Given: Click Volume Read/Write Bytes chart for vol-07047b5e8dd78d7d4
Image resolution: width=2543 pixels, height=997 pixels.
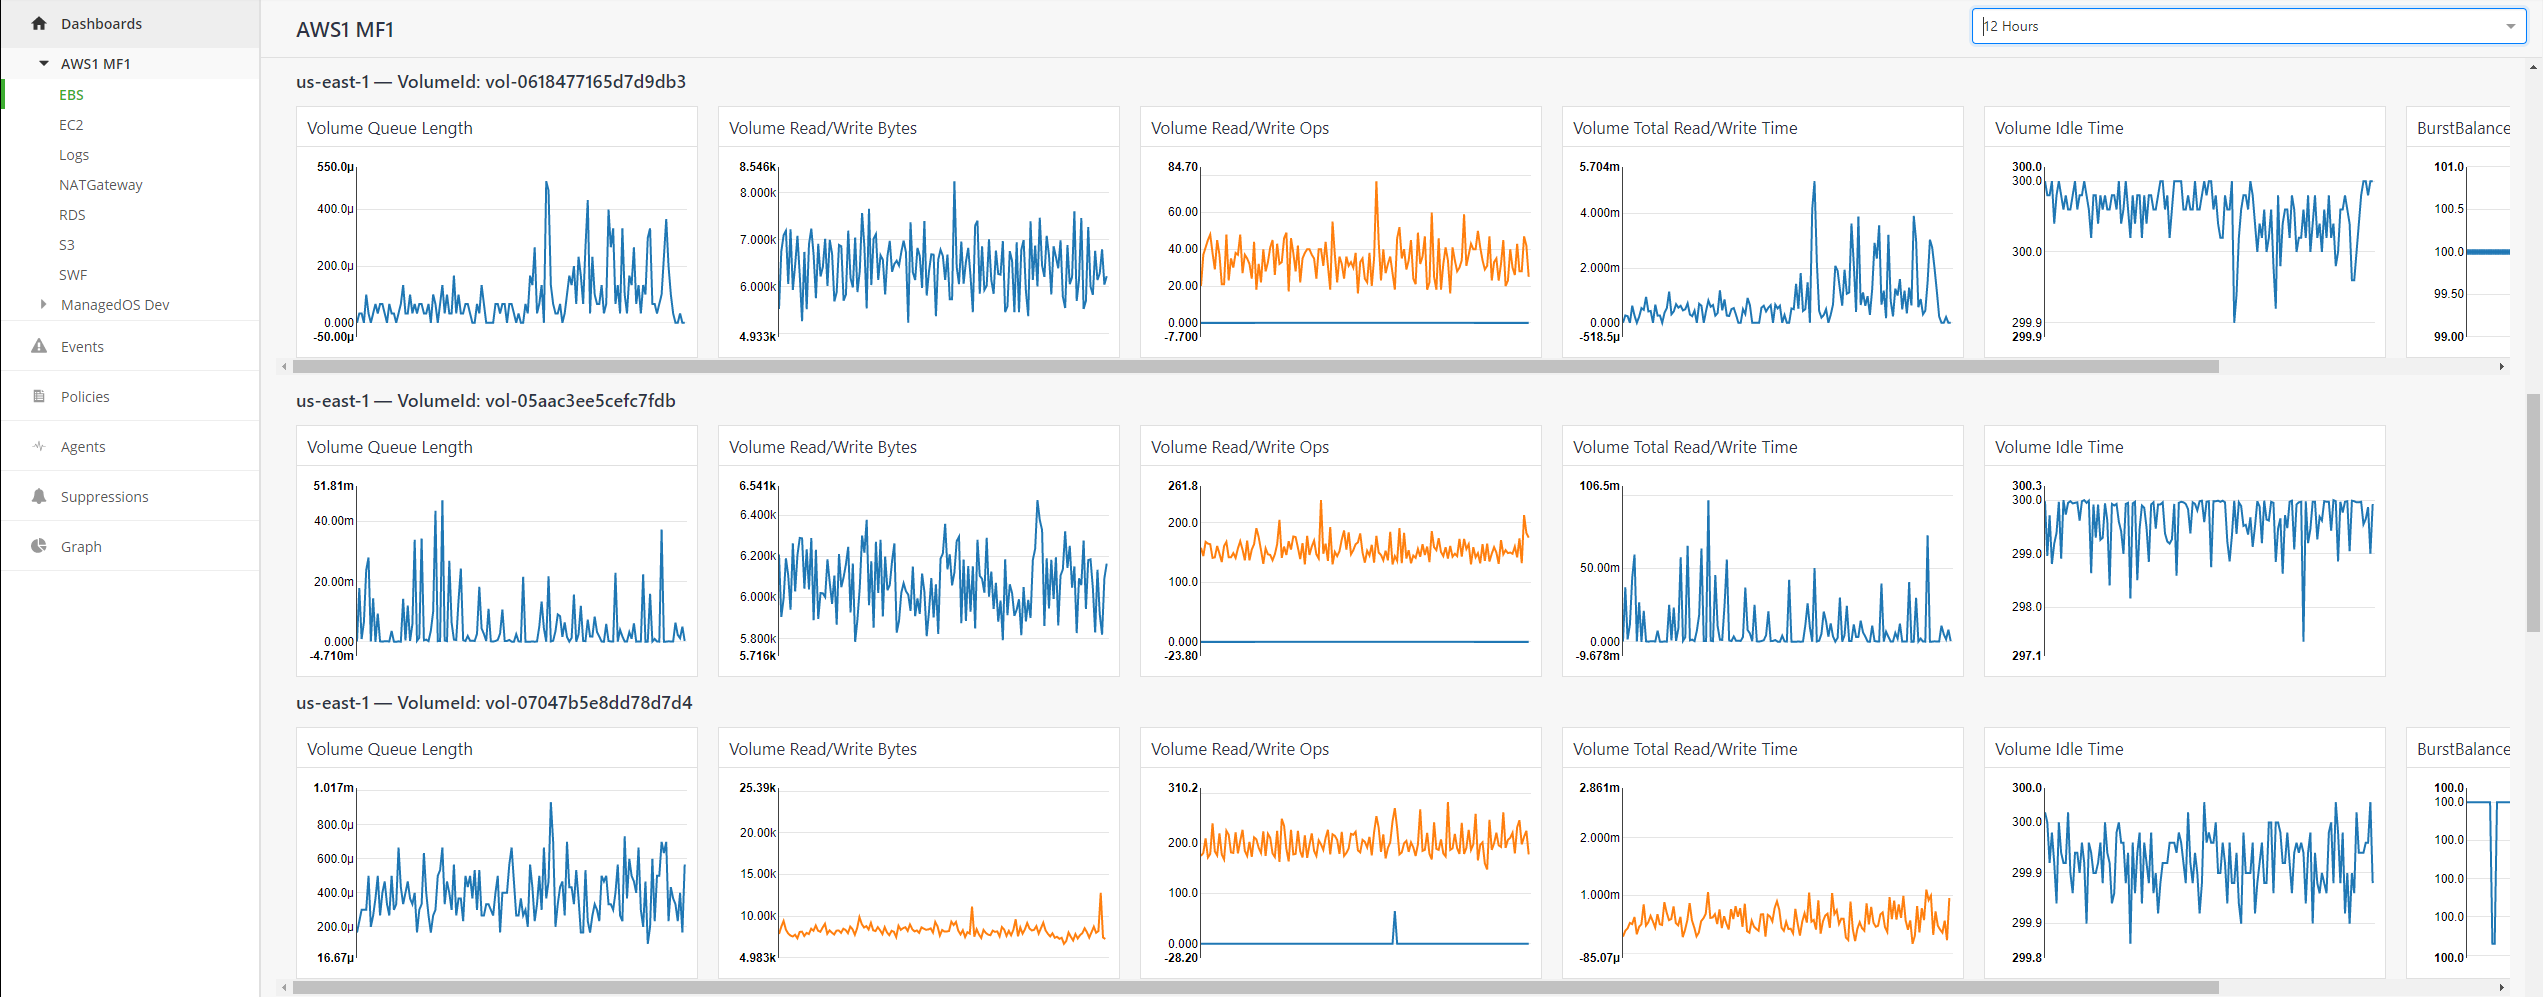Looking at the screenshot, I should point(919,853).
